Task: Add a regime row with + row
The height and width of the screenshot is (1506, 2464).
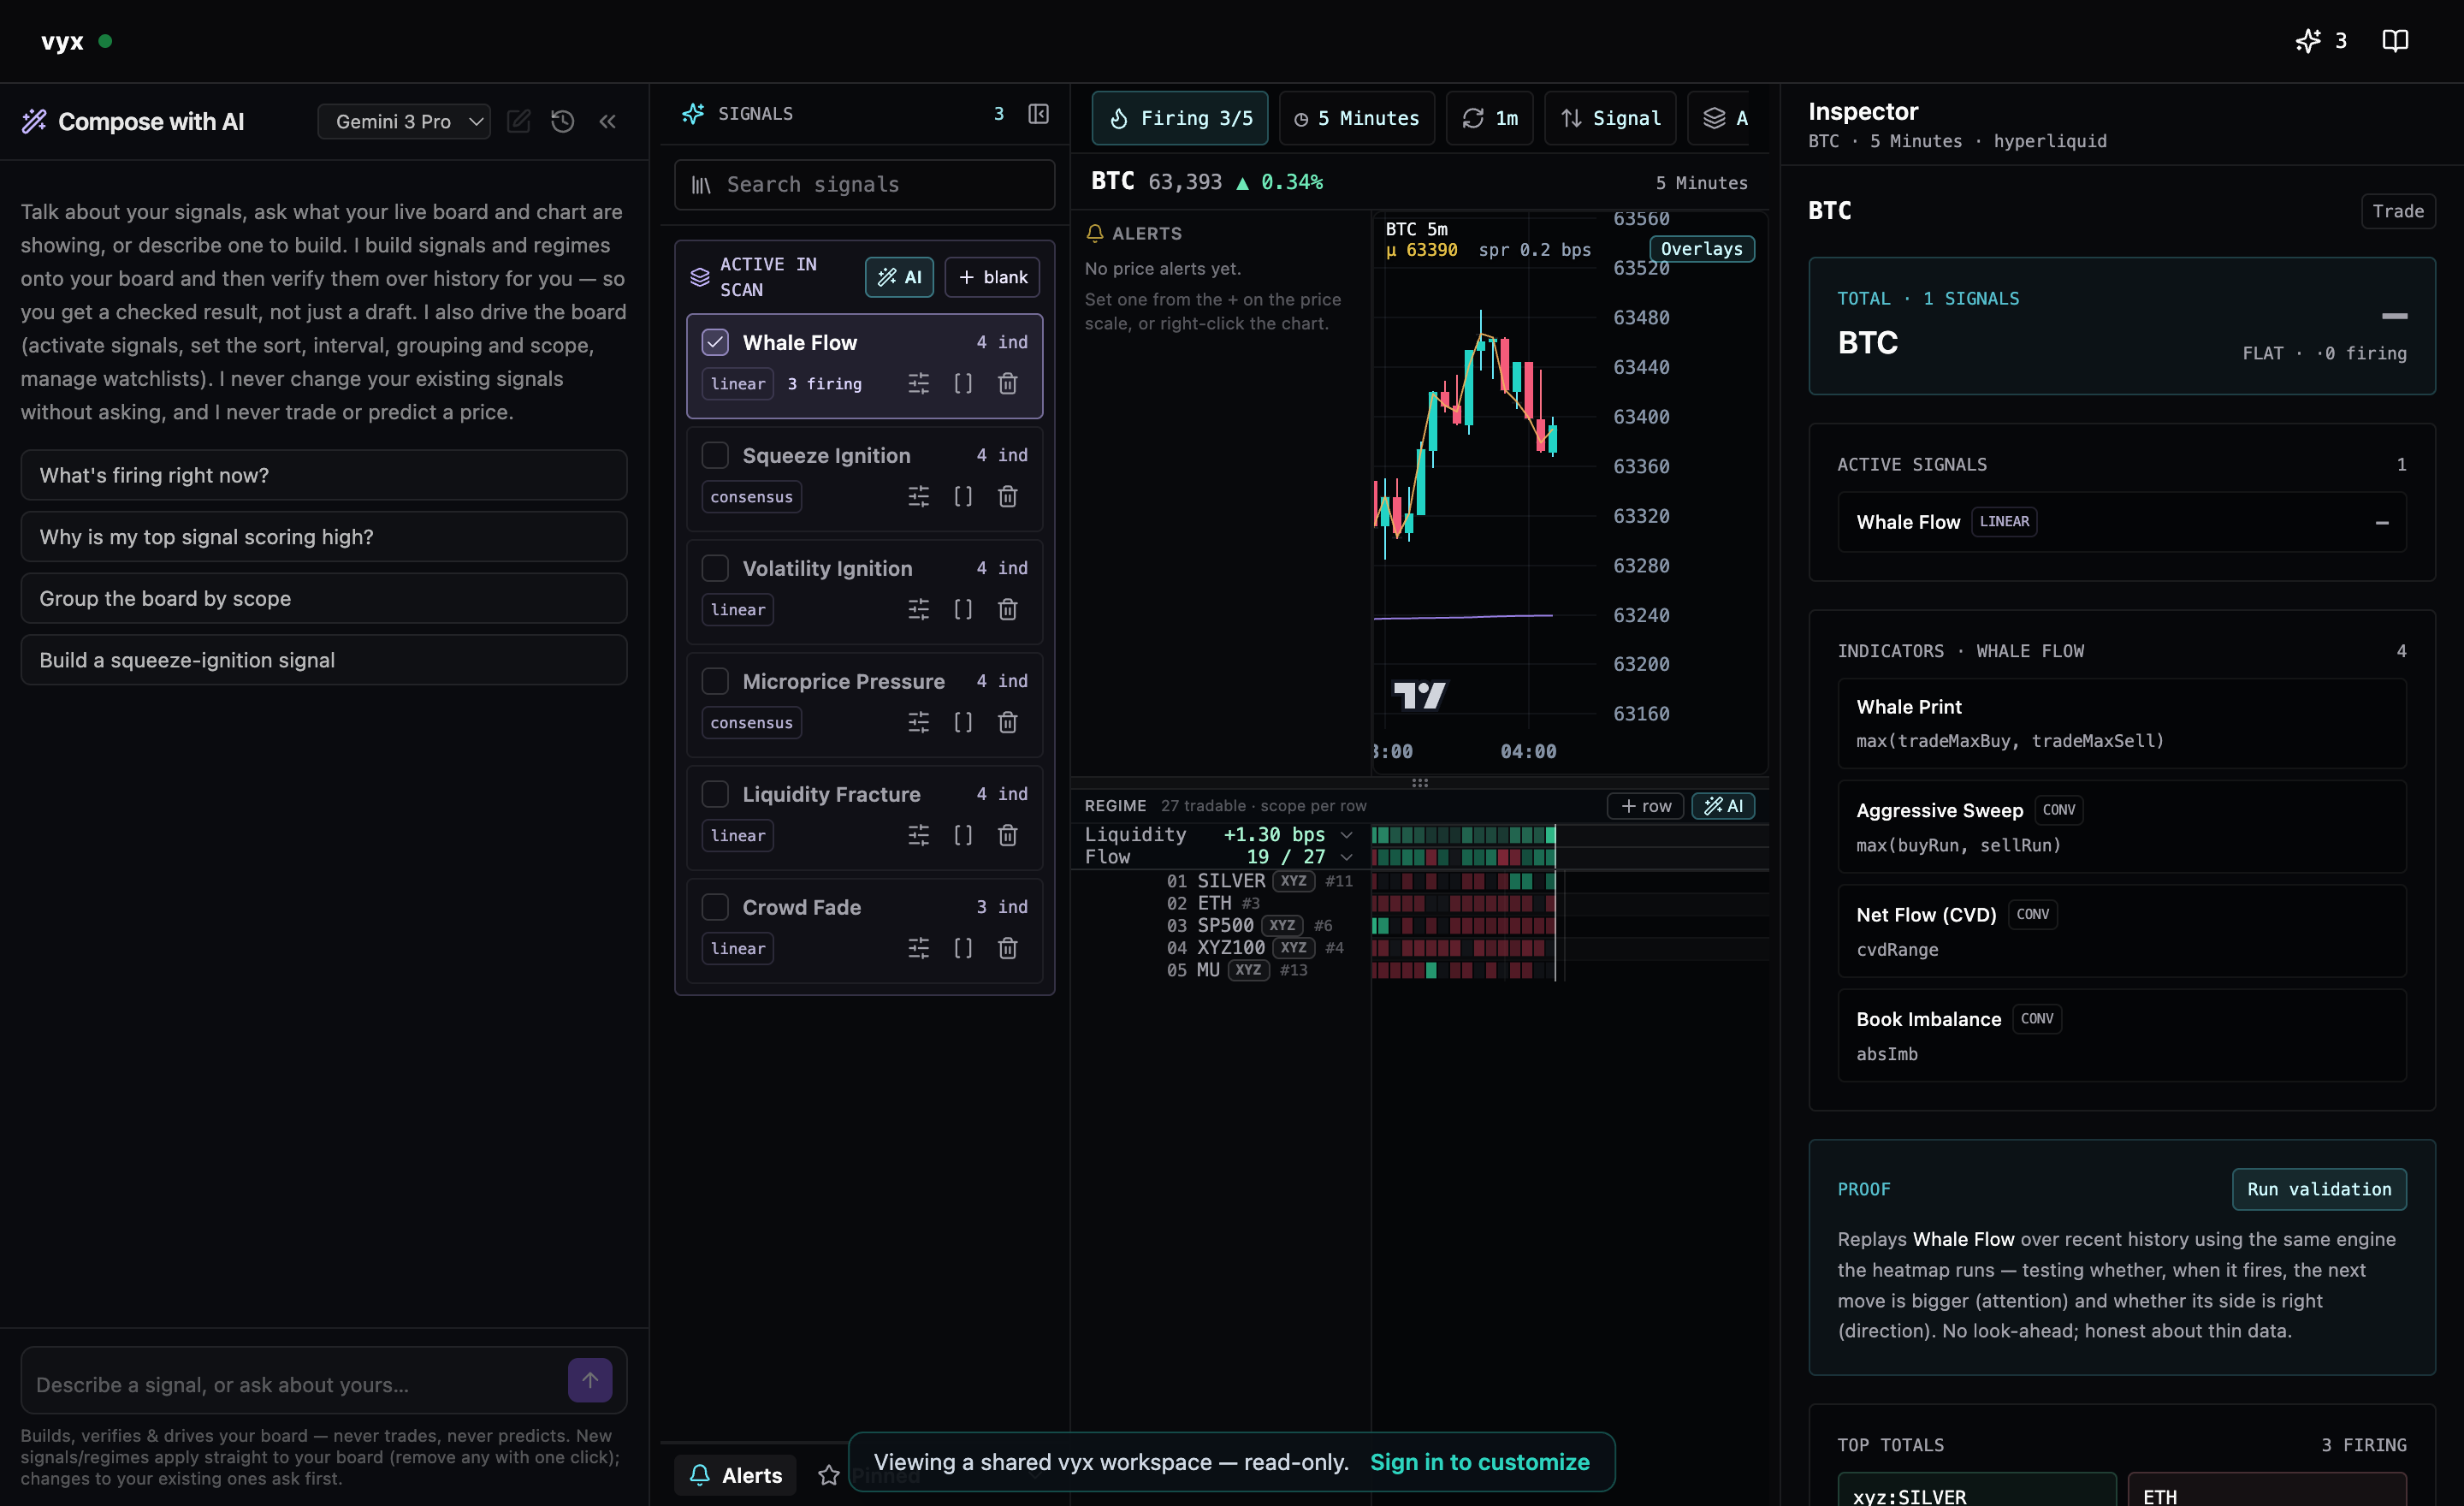Action: coord(1645,806)
